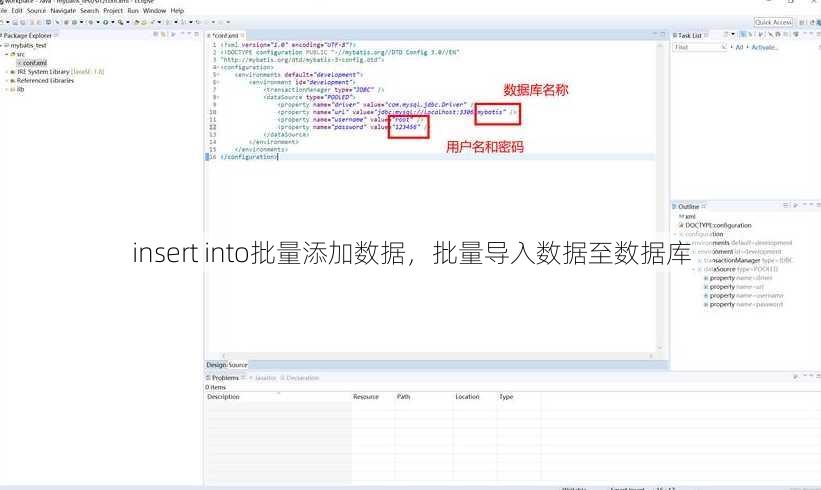Switch to the Source editor tab
Image resolution: width=821 pixels, height=490 pixels.
click(x=238, y=365)
